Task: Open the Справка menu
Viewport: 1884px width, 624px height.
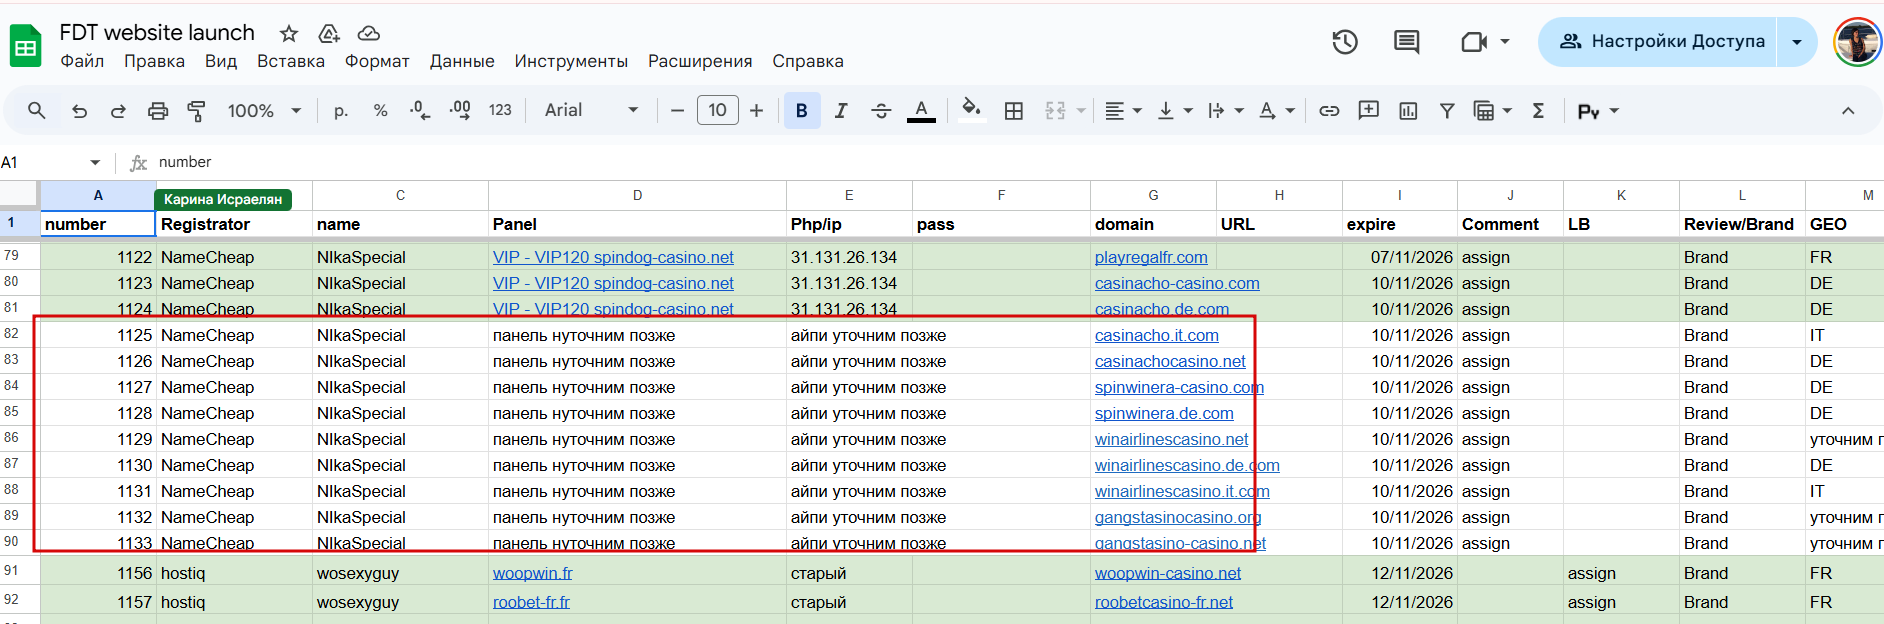Action: (x=808, y=61)
